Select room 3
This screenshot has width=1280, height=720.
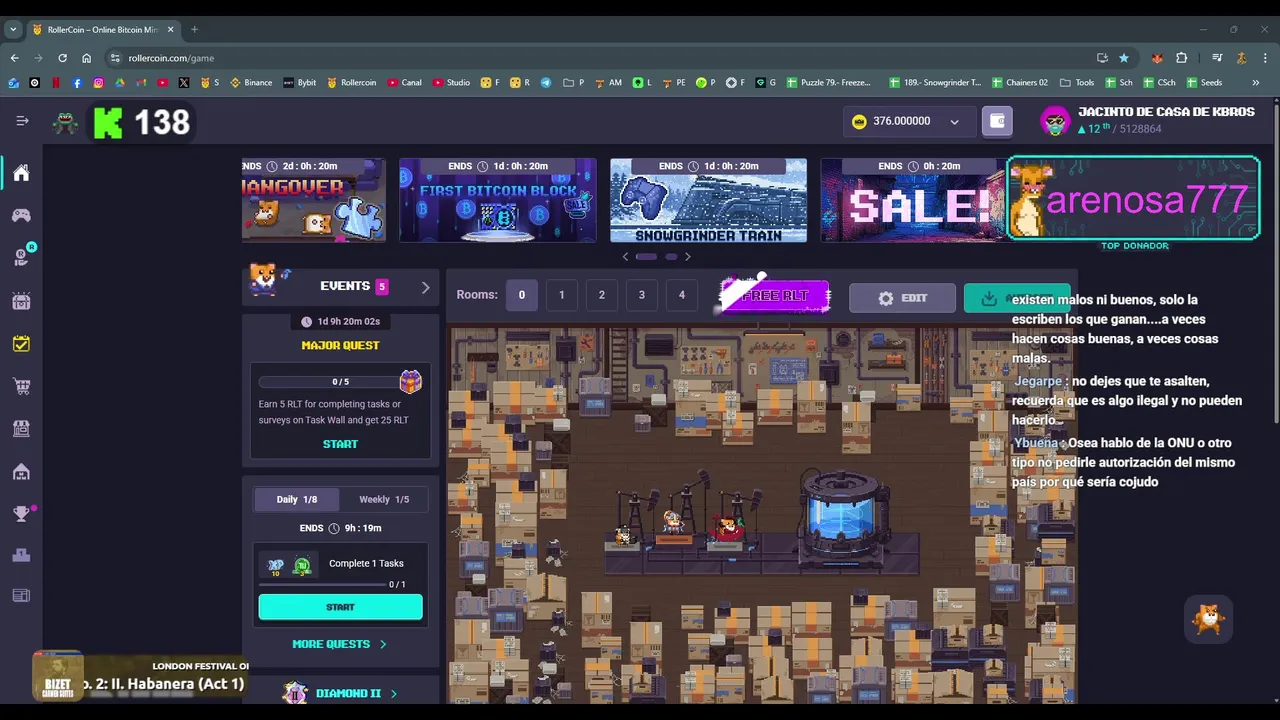(x=641, y=295)
